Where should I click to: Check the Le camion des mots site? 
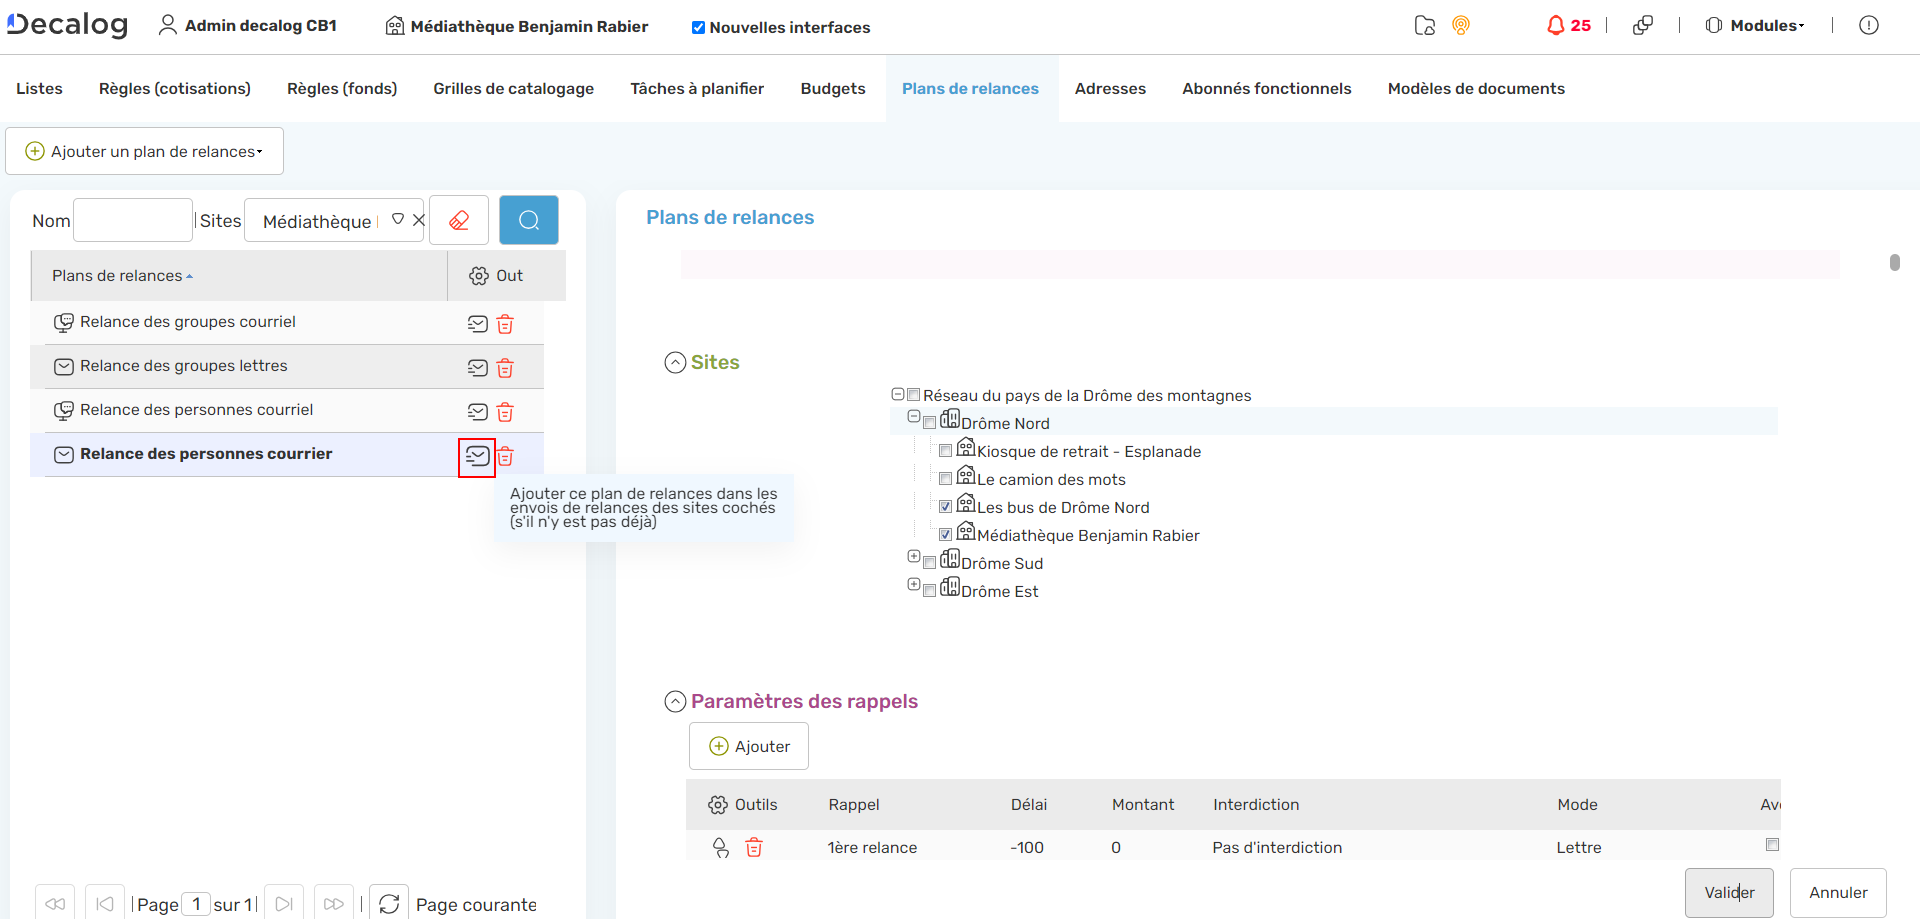(945, 479)
